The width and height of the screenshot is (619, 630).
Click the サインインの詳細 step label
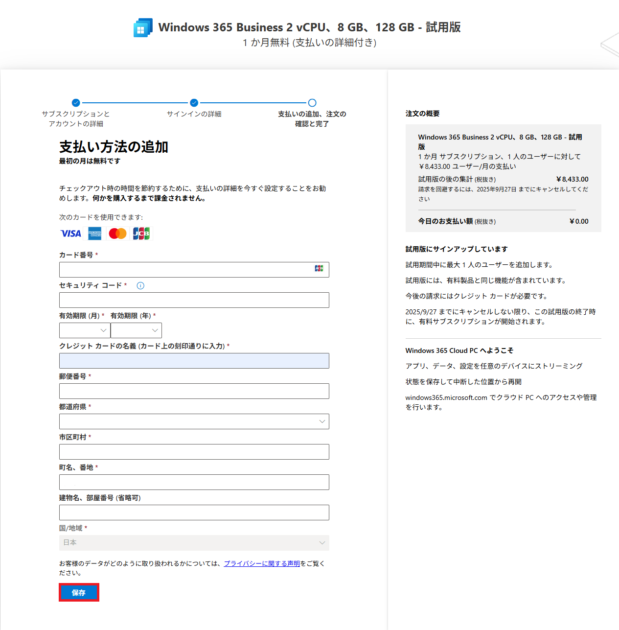194,114
